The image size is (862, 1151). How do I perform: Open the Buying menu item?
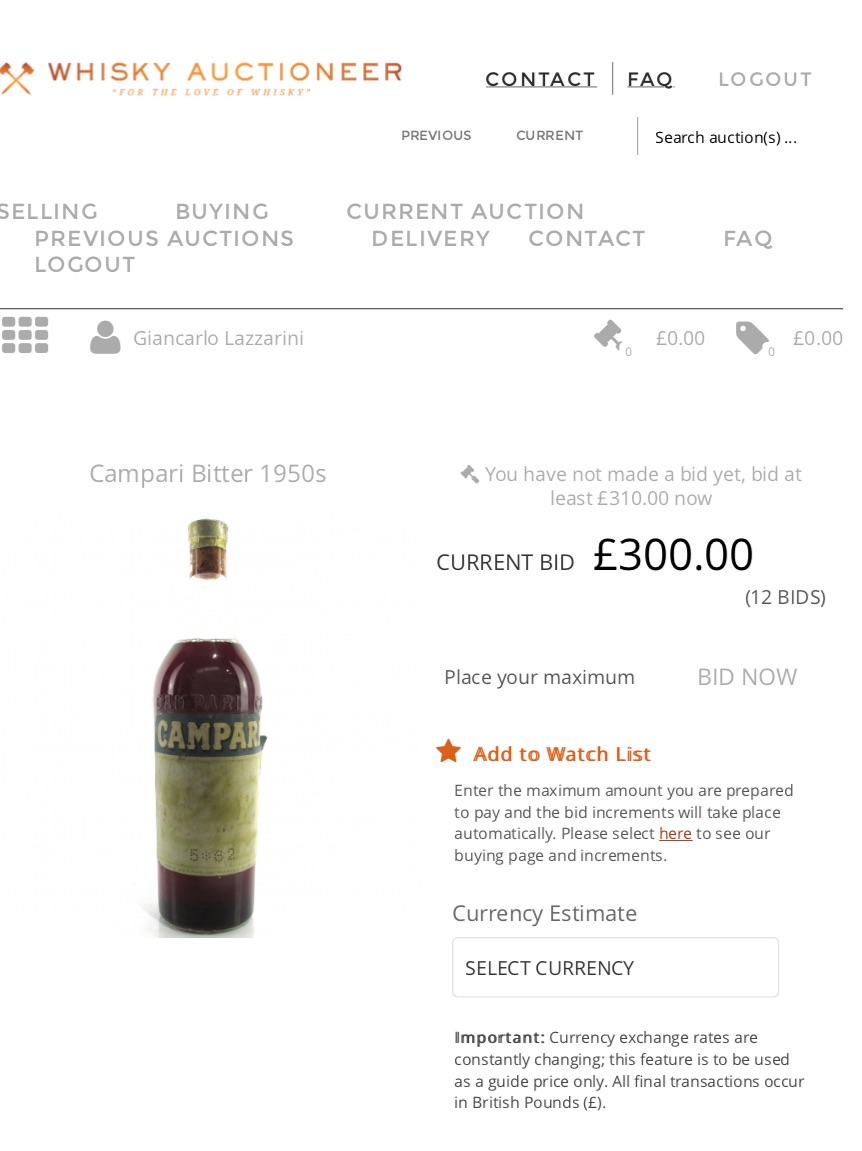[222, 212]
